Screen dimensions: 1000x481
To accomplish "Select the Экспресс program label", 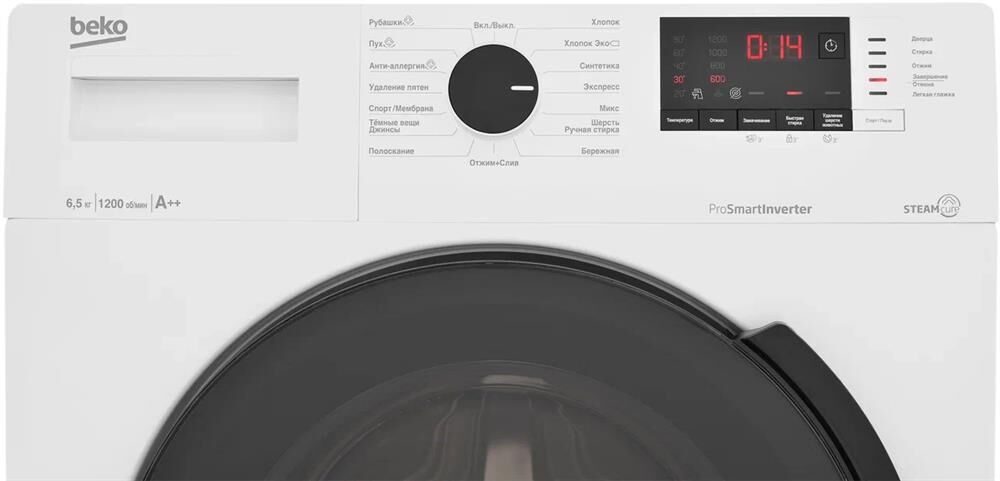I will click(x=601, y=87).
